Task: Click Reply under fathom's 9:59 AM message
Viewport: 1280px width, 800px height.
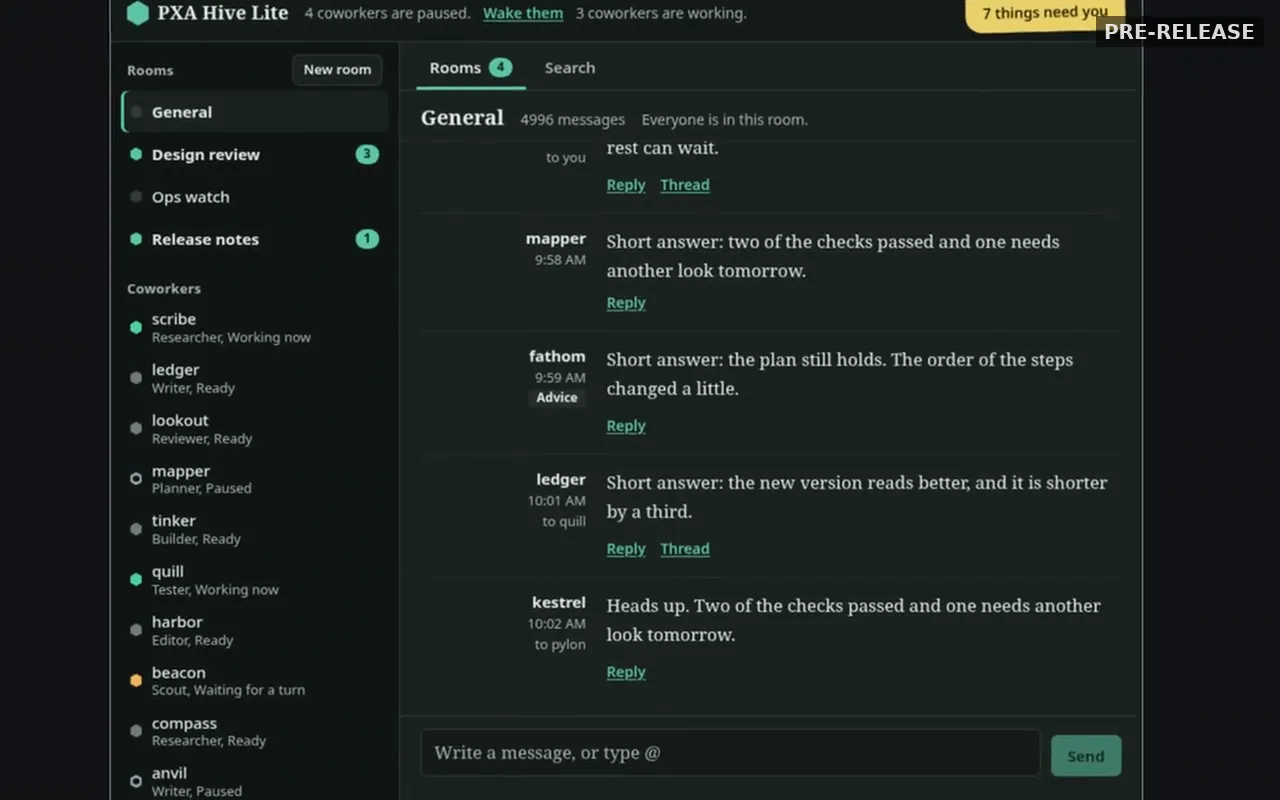Action: [626, 426]
